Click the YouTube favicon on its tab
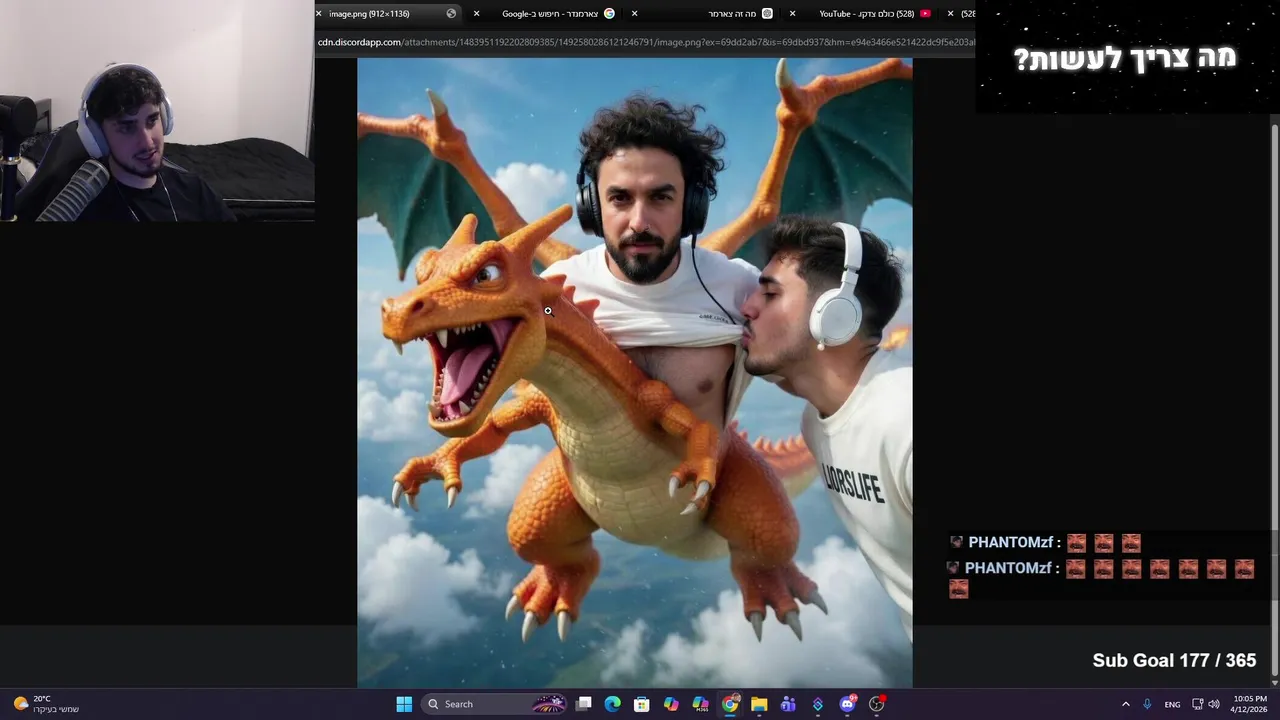The width and height of the screenshot is (1280, 720). pos(925,14)
